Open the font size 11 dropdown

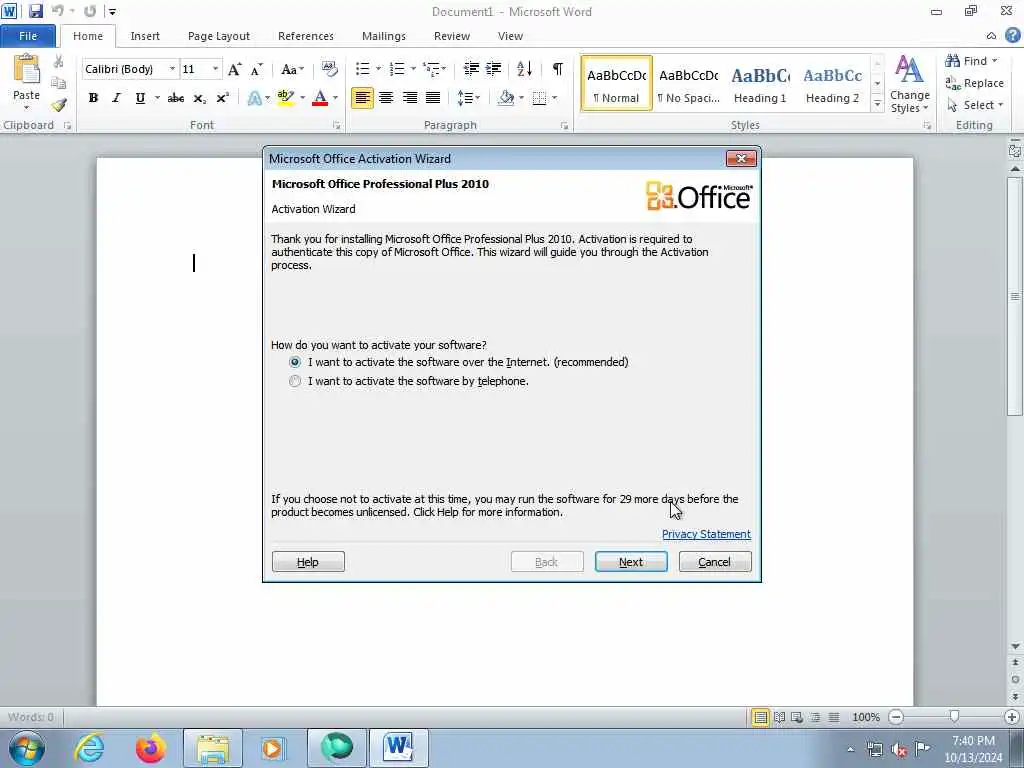(216, 69)
